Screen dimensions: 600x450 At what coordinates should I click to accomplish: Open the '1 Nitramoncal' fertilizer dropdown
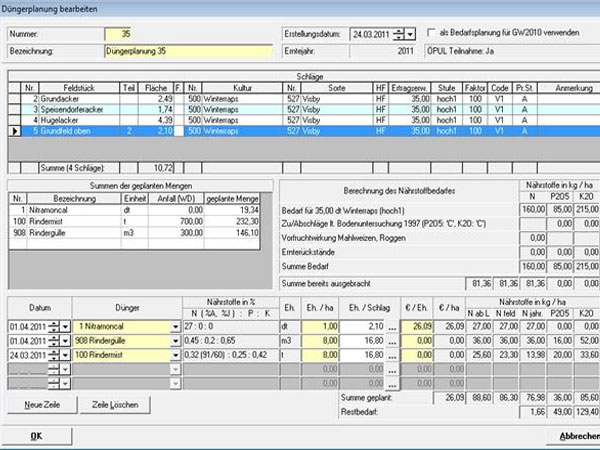[175, 327]
